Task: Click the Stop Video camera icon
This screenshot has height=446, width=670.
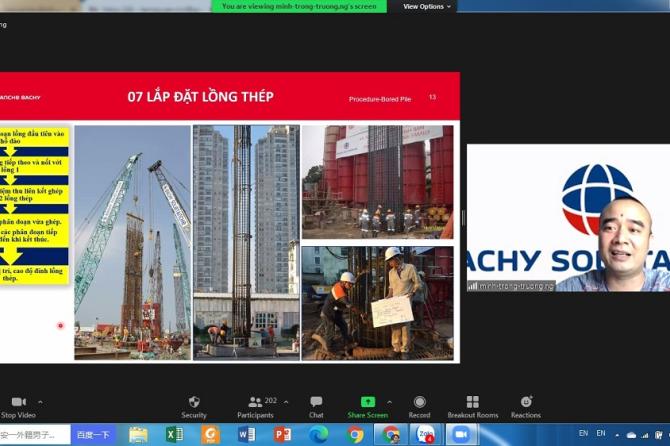Action: (18, 402)
